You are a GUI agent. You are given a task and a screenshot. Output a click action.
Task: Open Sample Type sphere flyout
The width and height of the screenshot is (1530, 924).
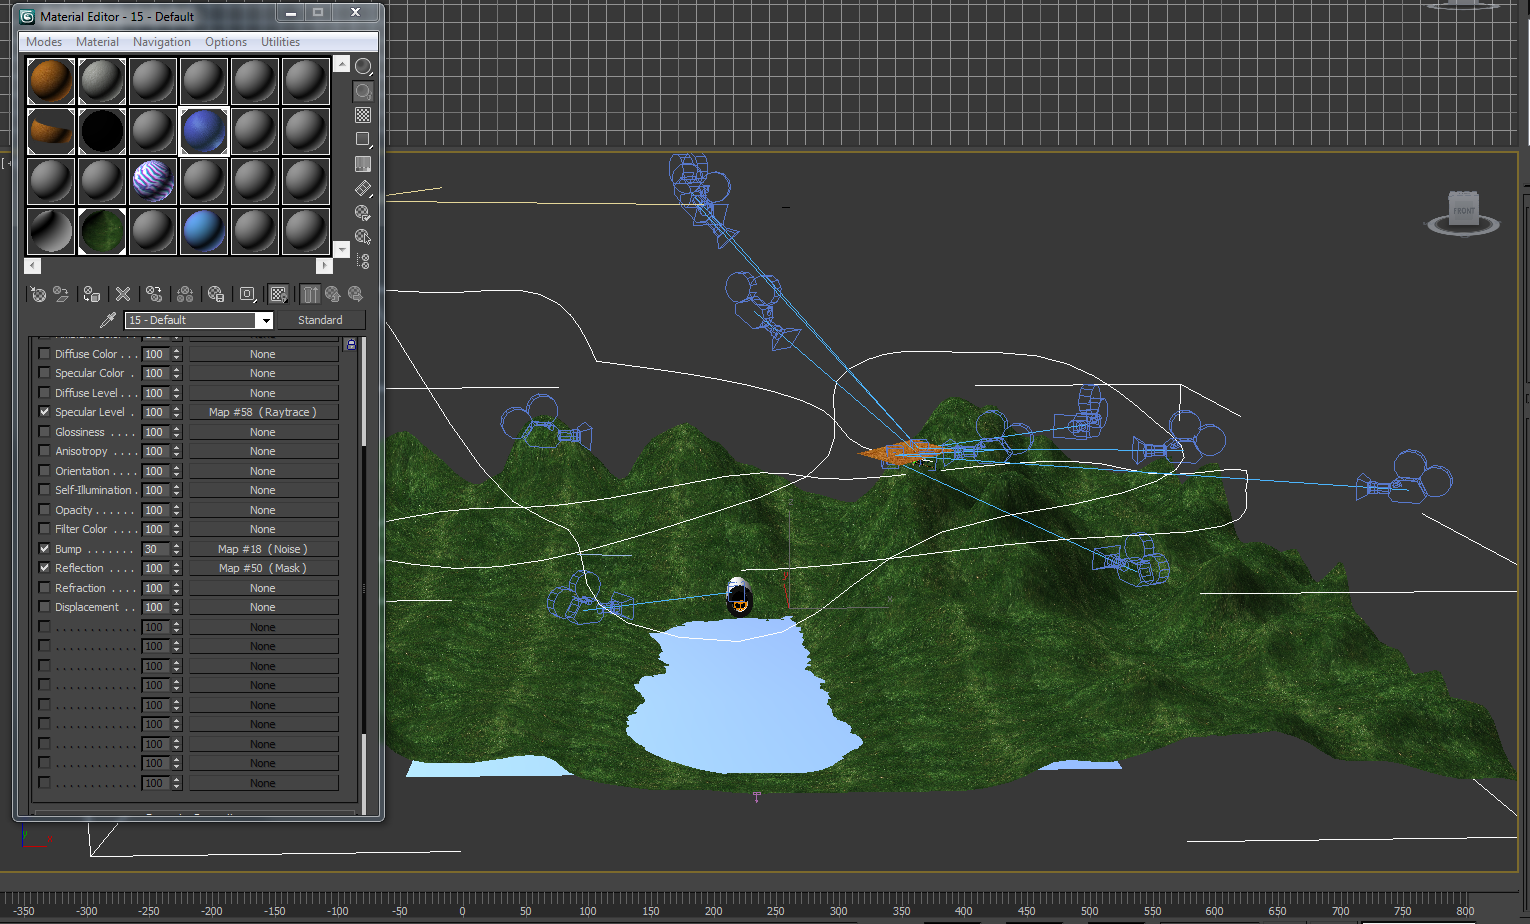[x=363, y=67]
